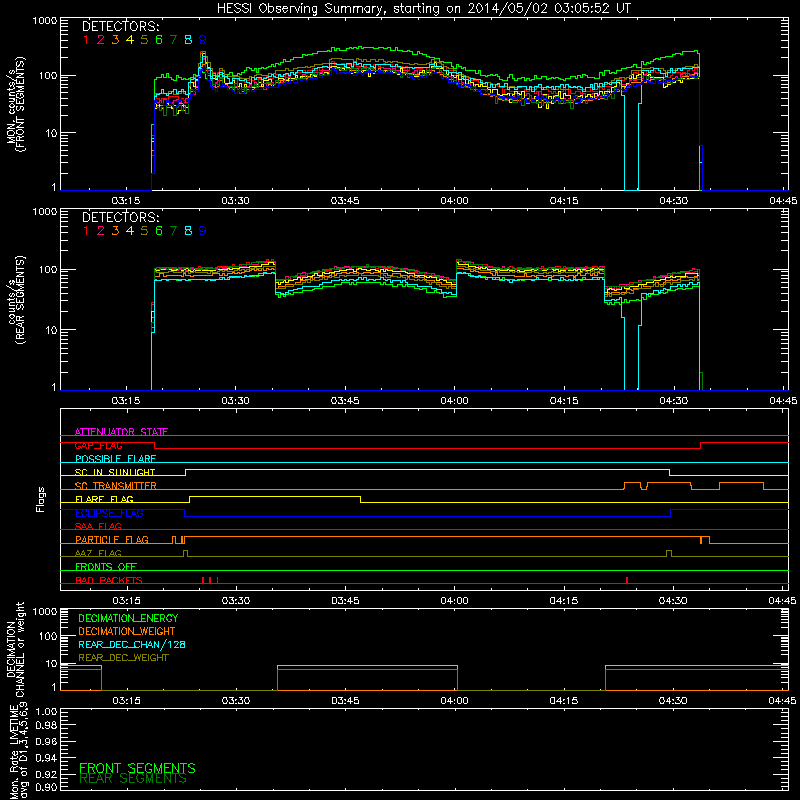Select olive detector 5 in front segments legend

click(x=144, y=40)
